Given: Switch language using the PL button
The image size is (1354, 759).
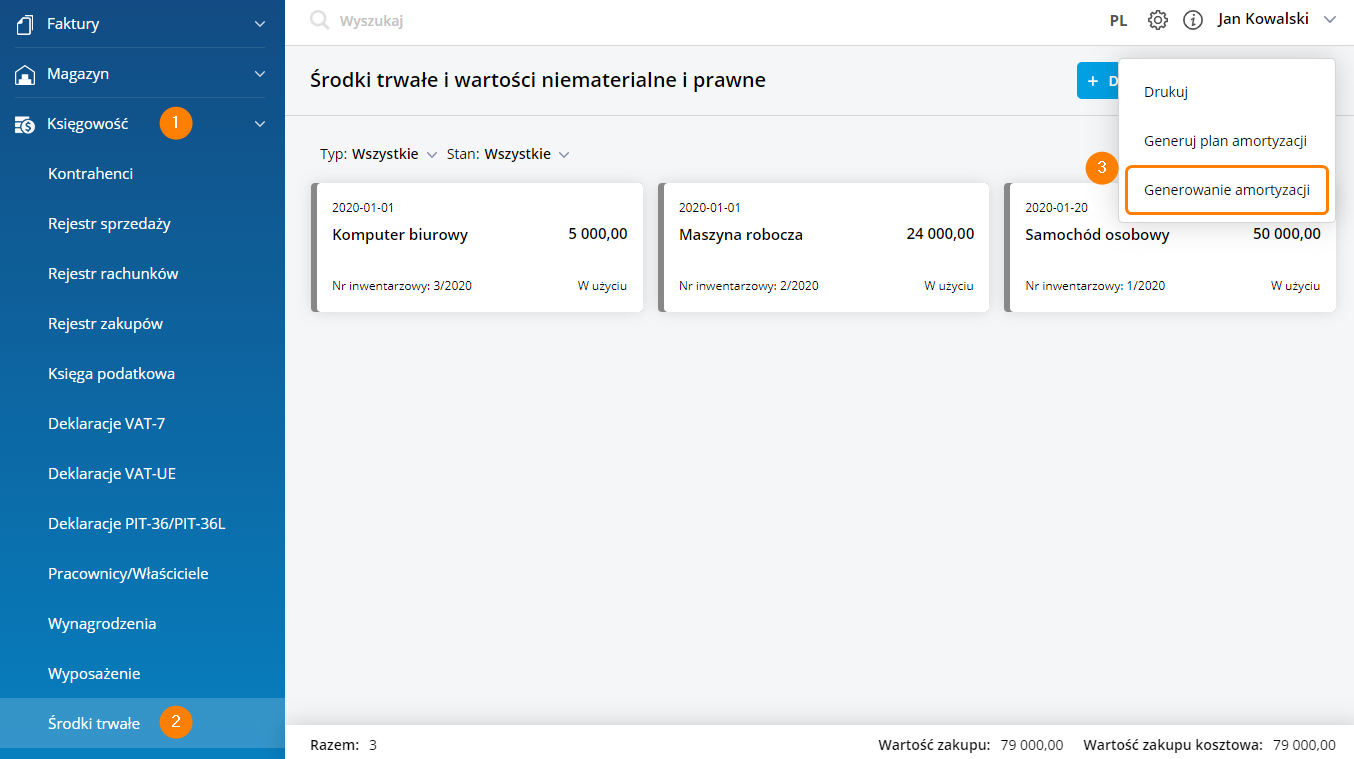Looking at the screenshot, I should click(1118, 20).
